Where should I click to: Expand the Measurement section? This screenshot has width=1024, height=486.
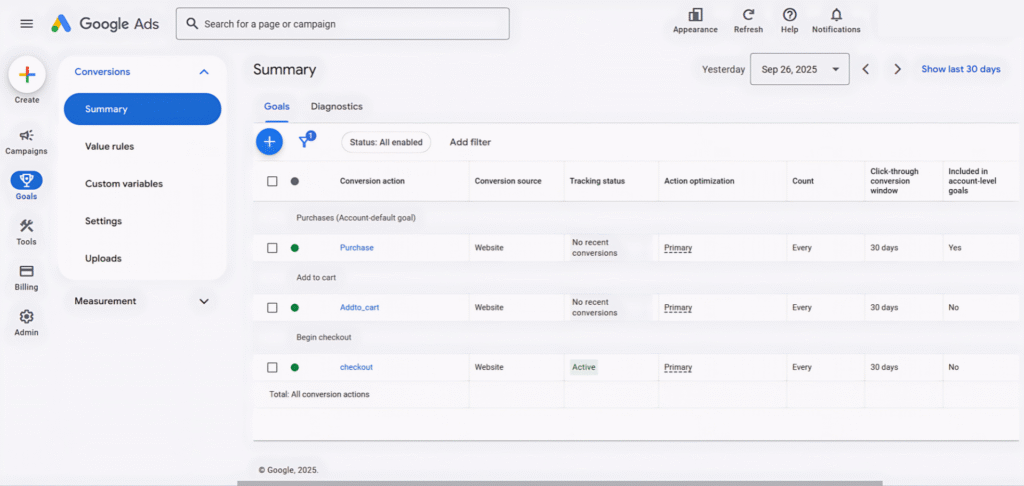point(204,301)
